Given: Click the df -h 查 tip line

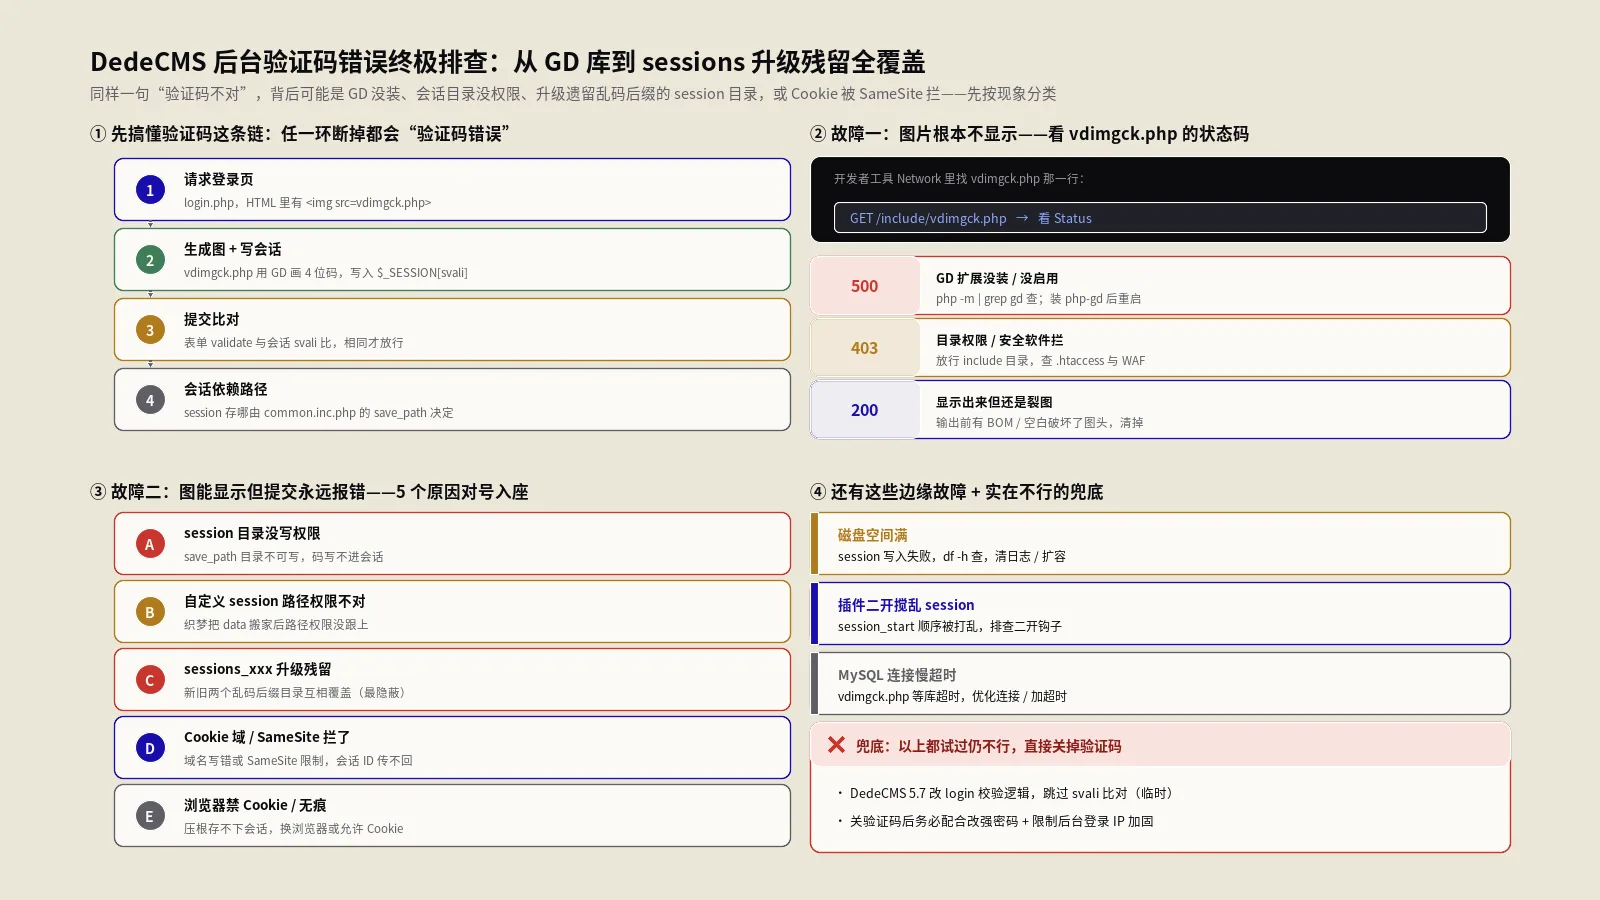Looking at the screenshot, I should click(x=952, y=556).
